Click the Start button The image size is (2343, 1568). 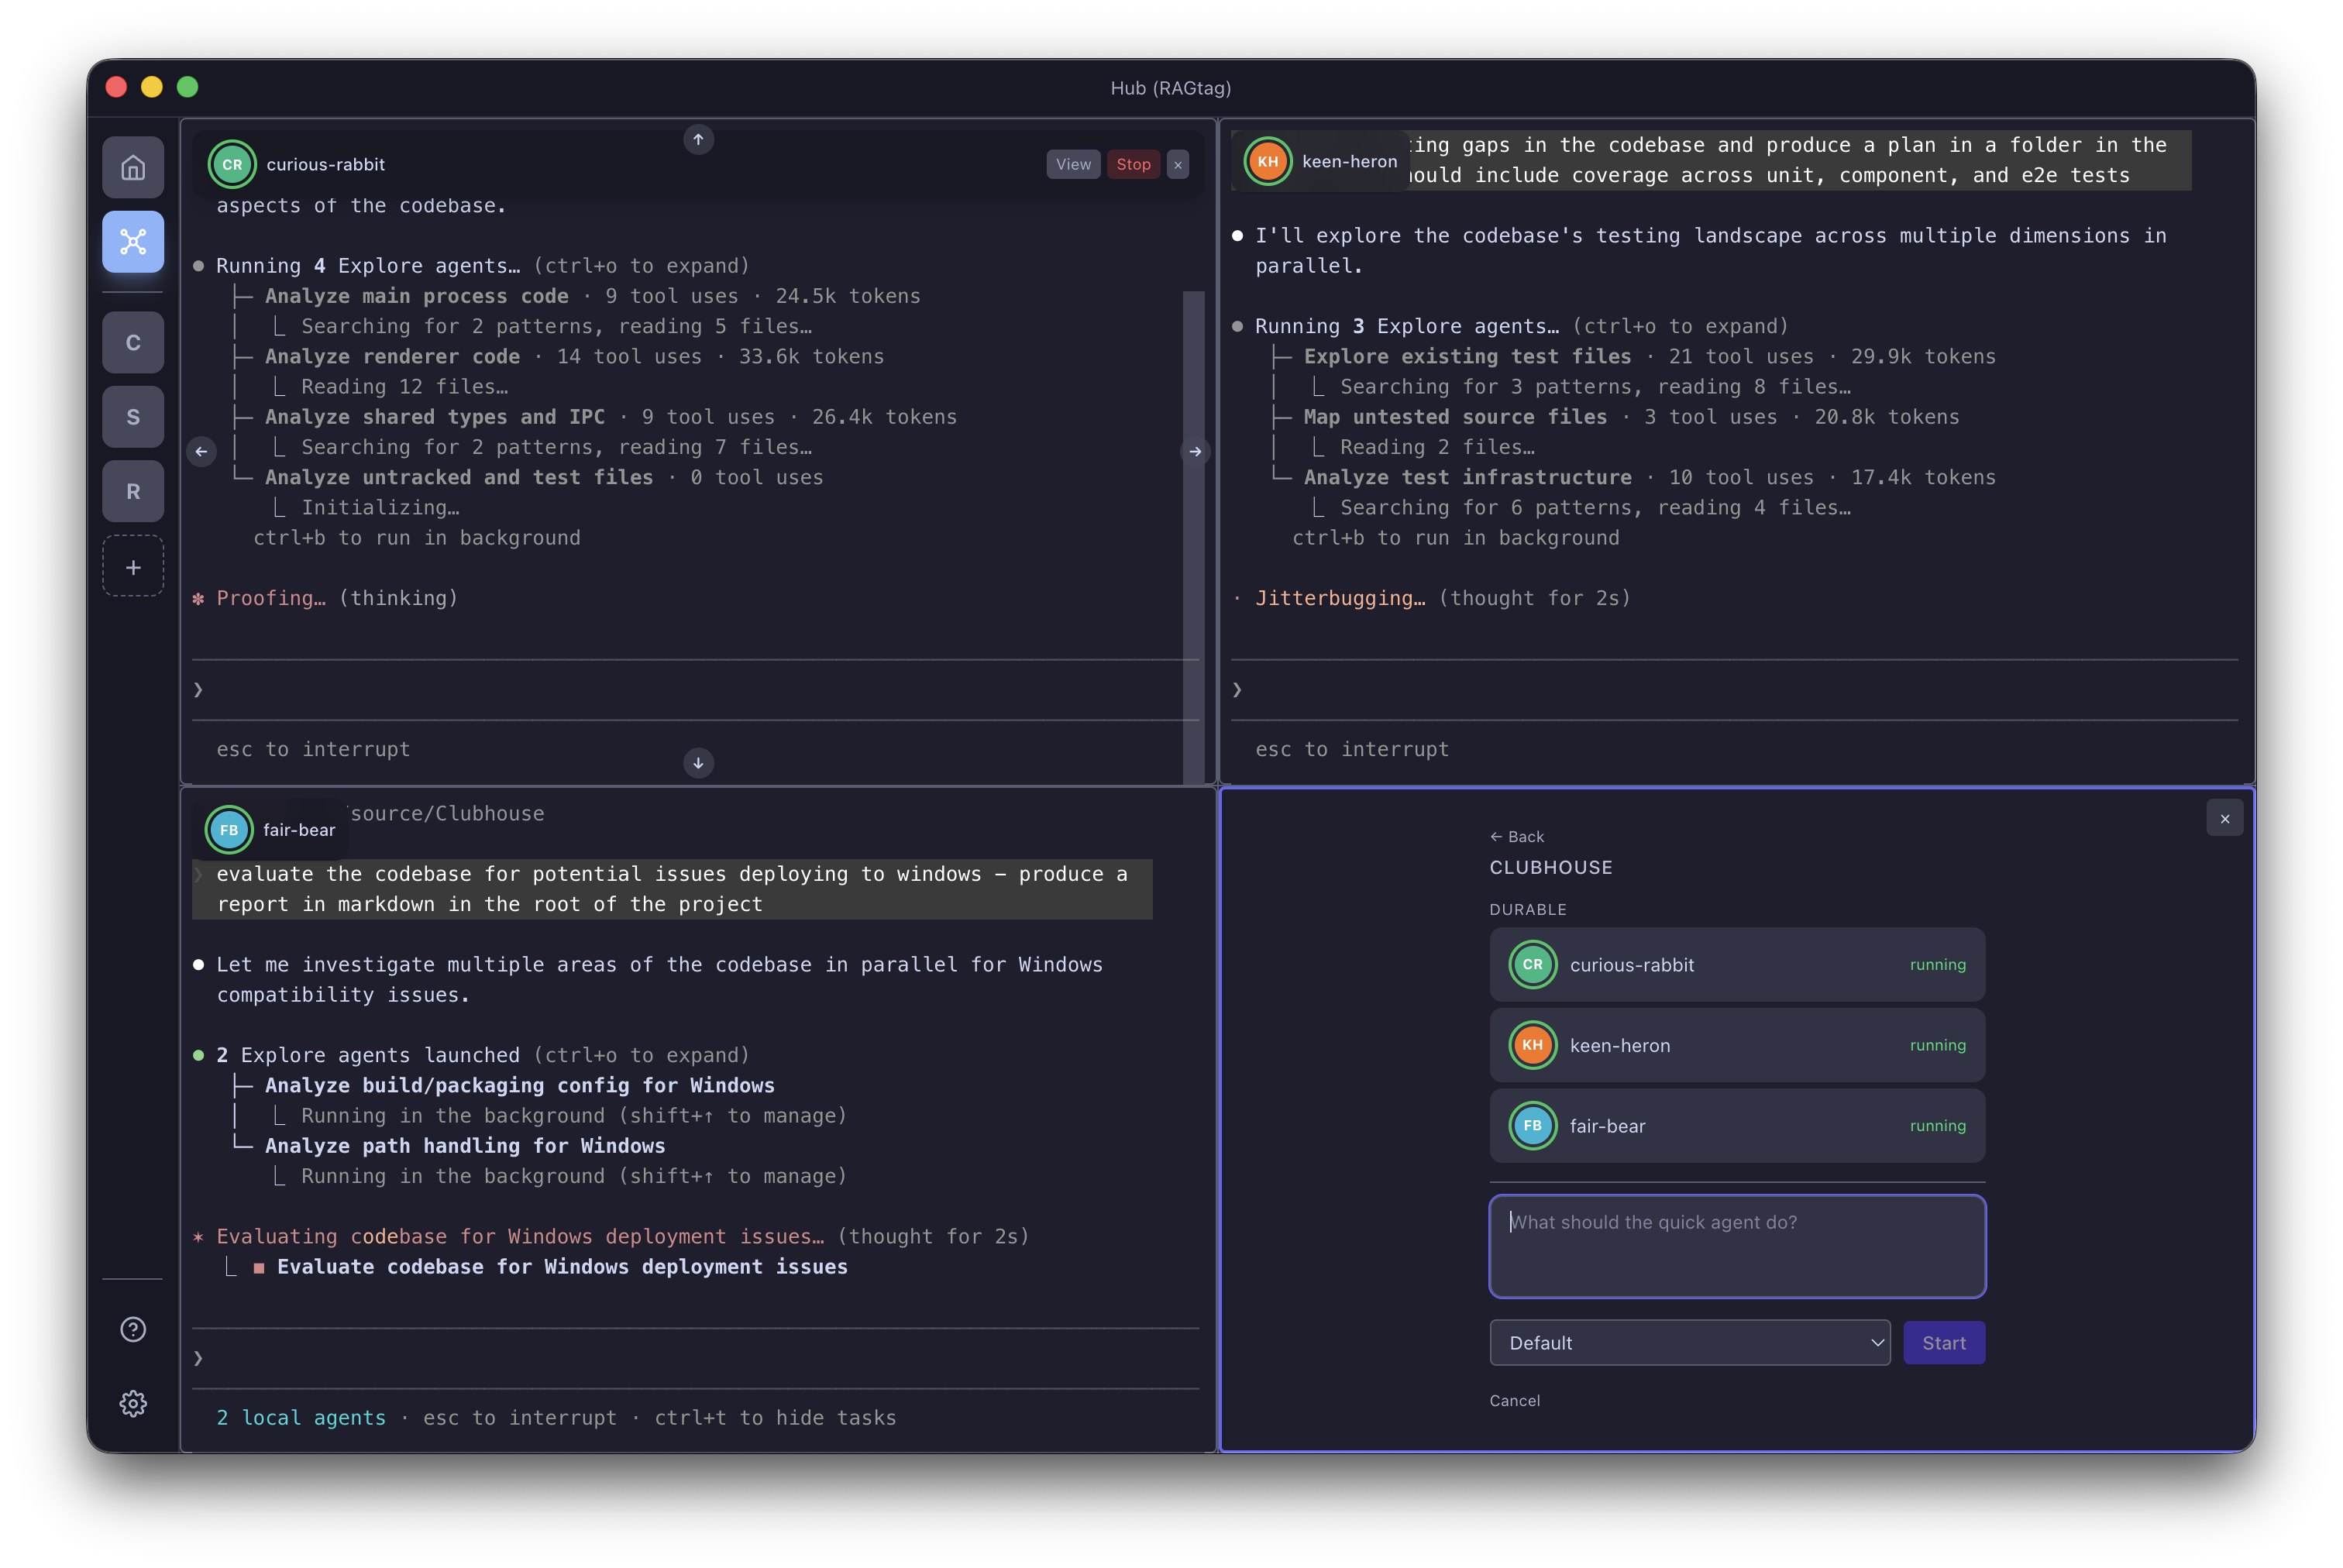click(1943, 1343)
